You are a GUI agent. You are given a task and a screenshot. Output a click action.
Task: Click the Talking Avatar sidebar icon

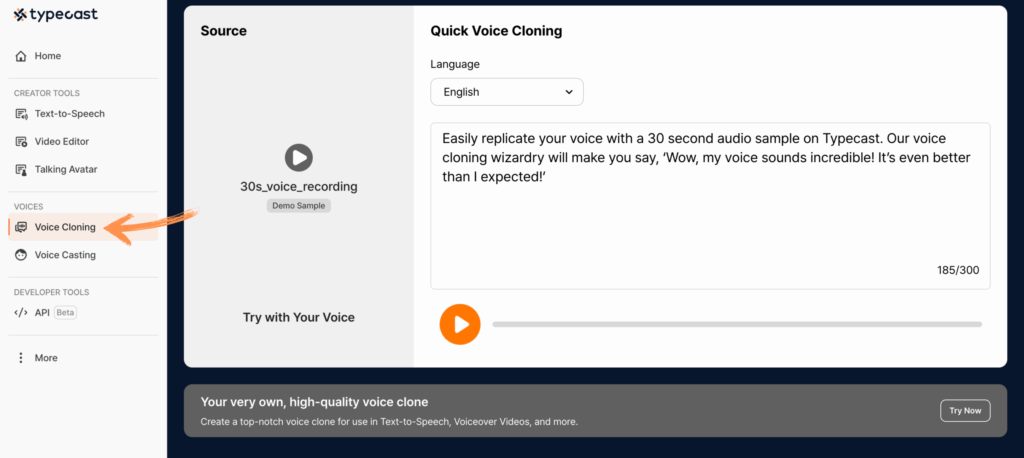point(21,170)
